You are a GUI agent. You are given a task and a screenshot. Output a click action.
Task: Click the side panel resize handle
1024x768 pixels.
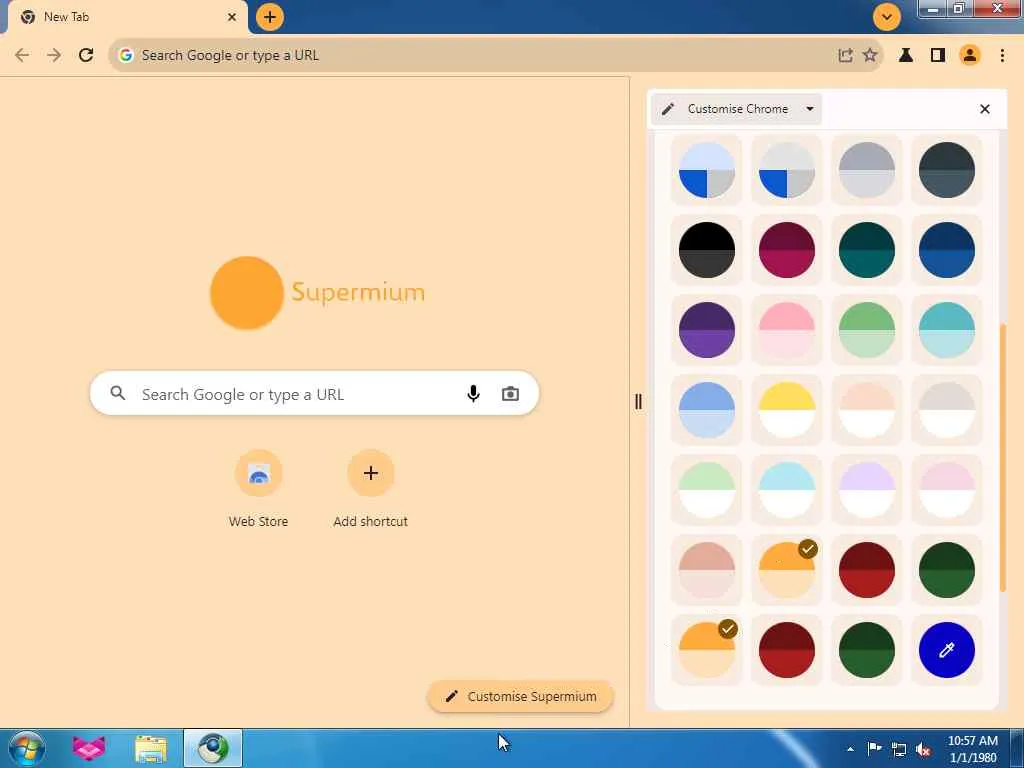click(638, 402)
